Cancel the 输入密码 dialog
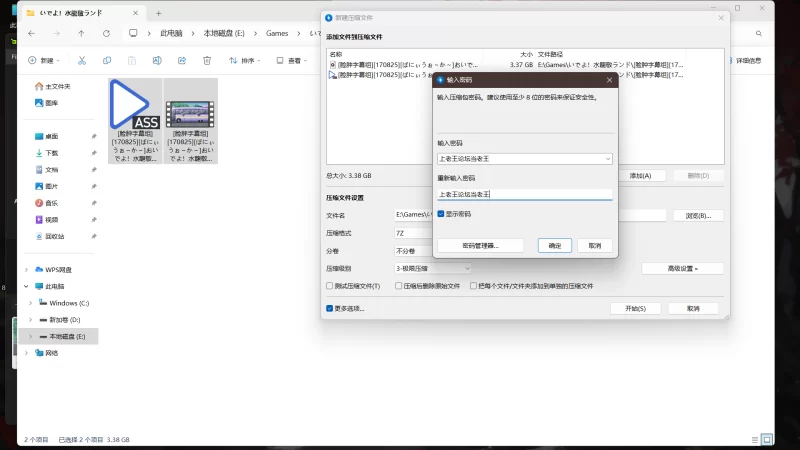 (594, 245)
